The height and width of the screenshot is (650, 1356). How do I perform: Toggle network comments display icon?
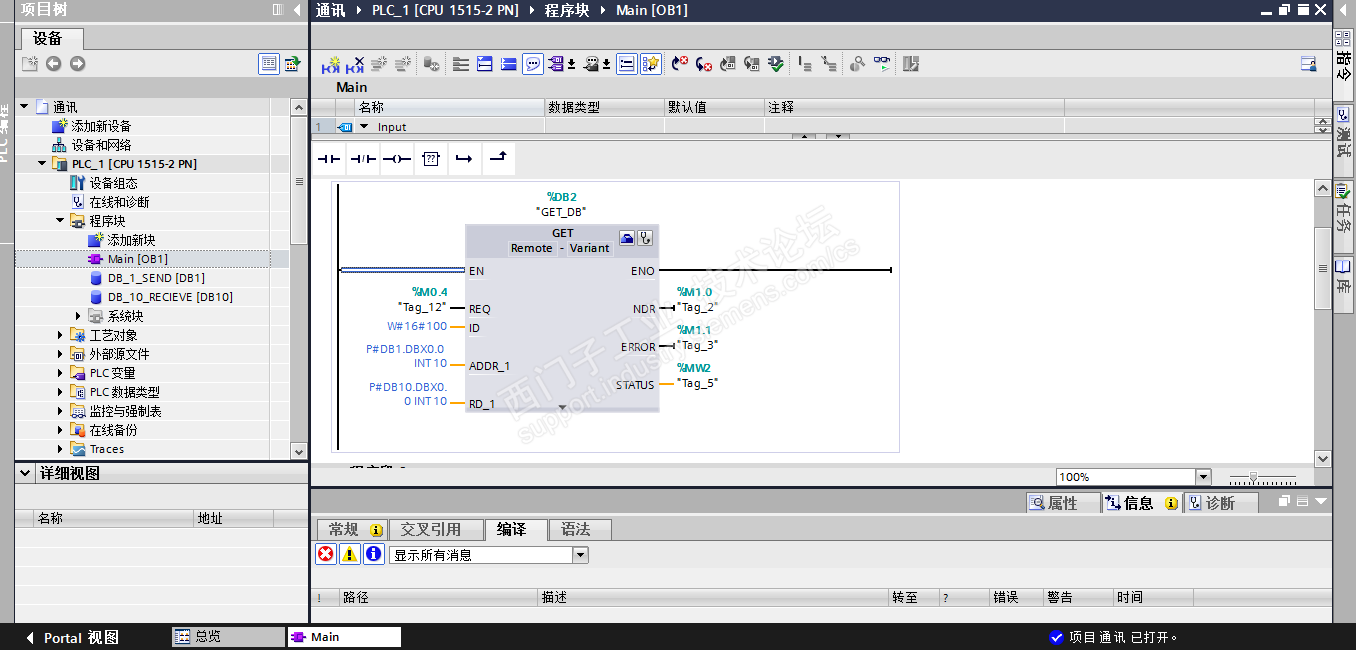coord(626,64)
